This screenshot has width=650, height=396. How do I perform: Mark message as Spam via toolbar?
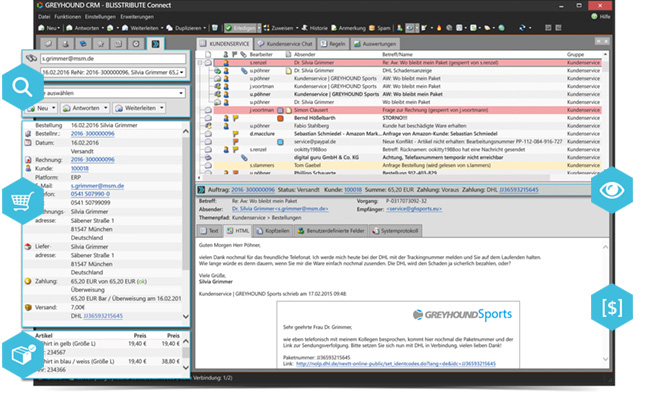[380, 28]
